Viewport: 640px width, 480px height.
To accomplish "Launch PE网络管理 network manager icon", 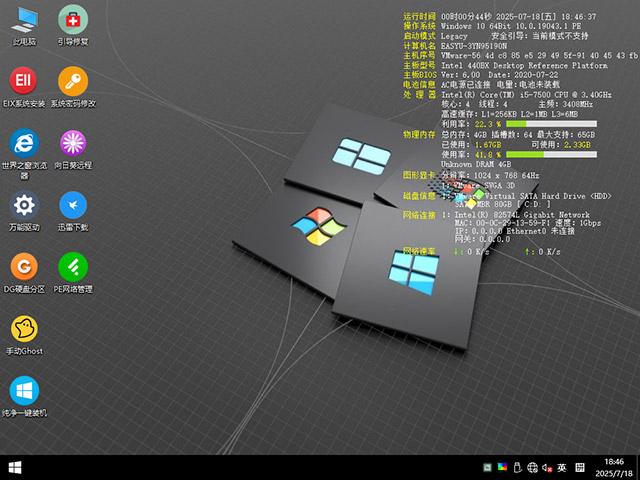I will click(x=73, y=273).
